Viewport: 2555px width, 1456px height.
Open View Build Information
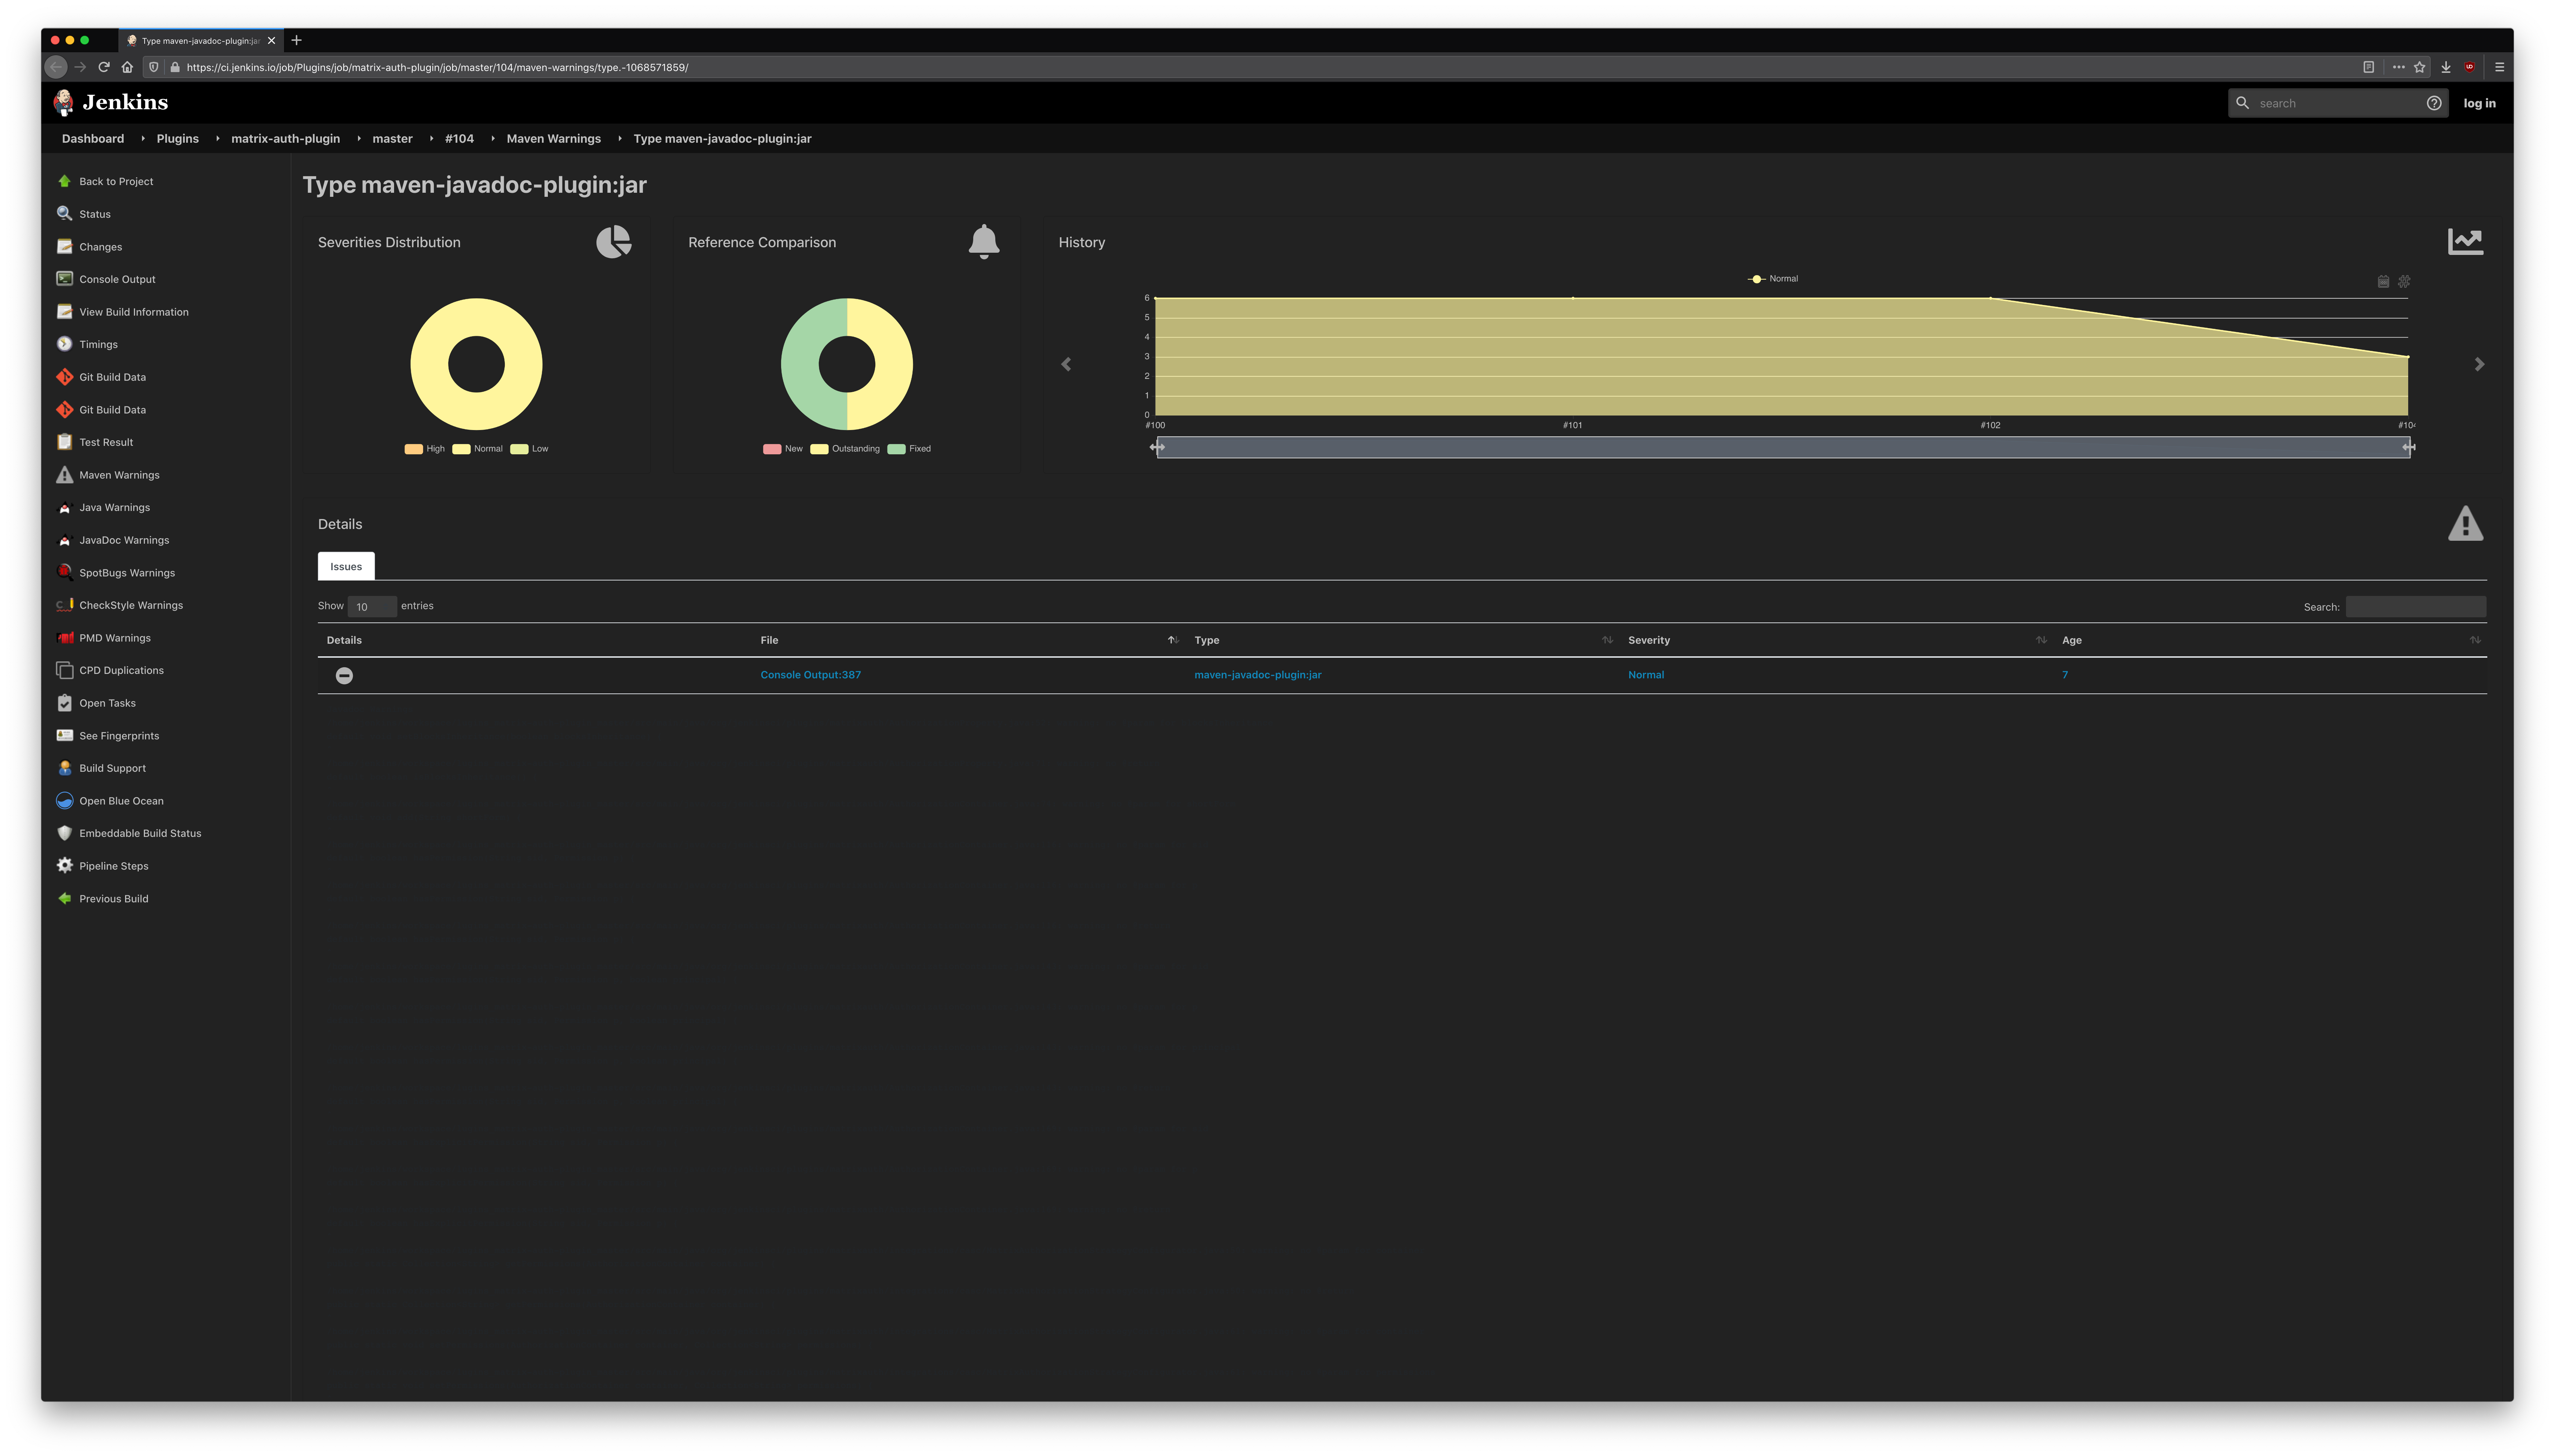pyautogui.click(x=134, y=312)
